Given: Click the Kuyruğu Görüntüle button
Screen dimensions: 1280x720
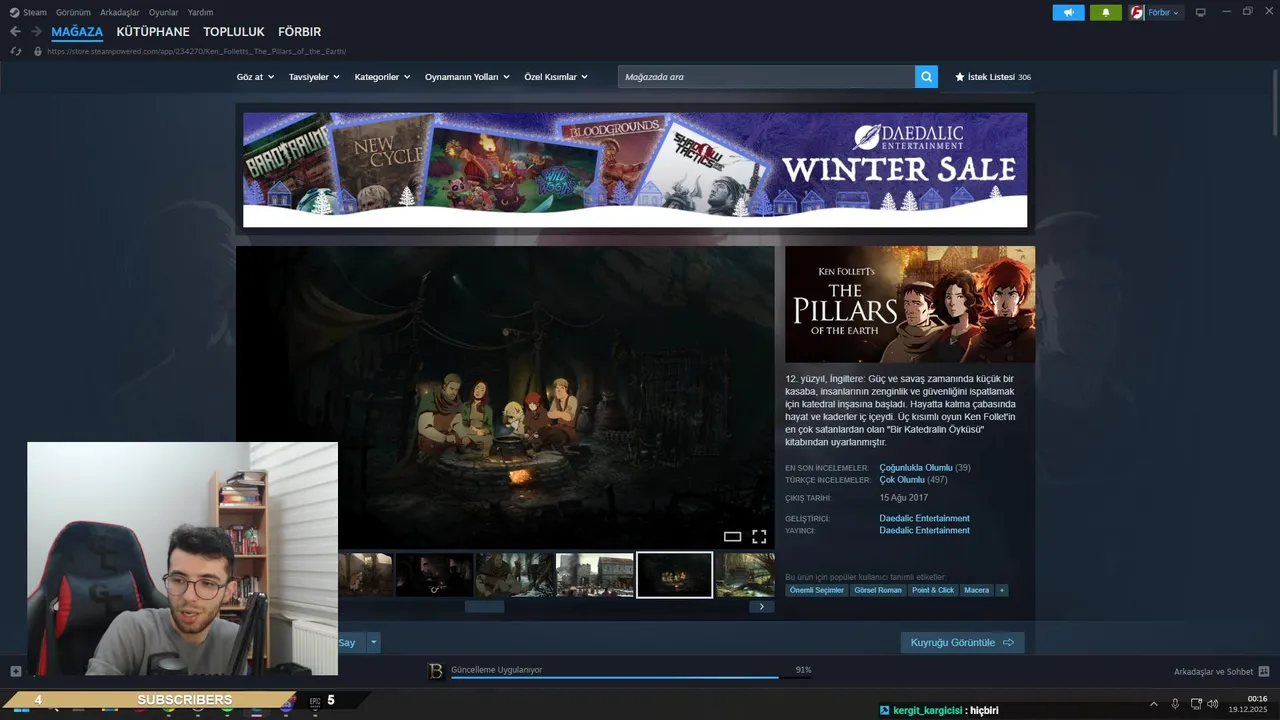Looking at the screenshot, I should (962, 642).
